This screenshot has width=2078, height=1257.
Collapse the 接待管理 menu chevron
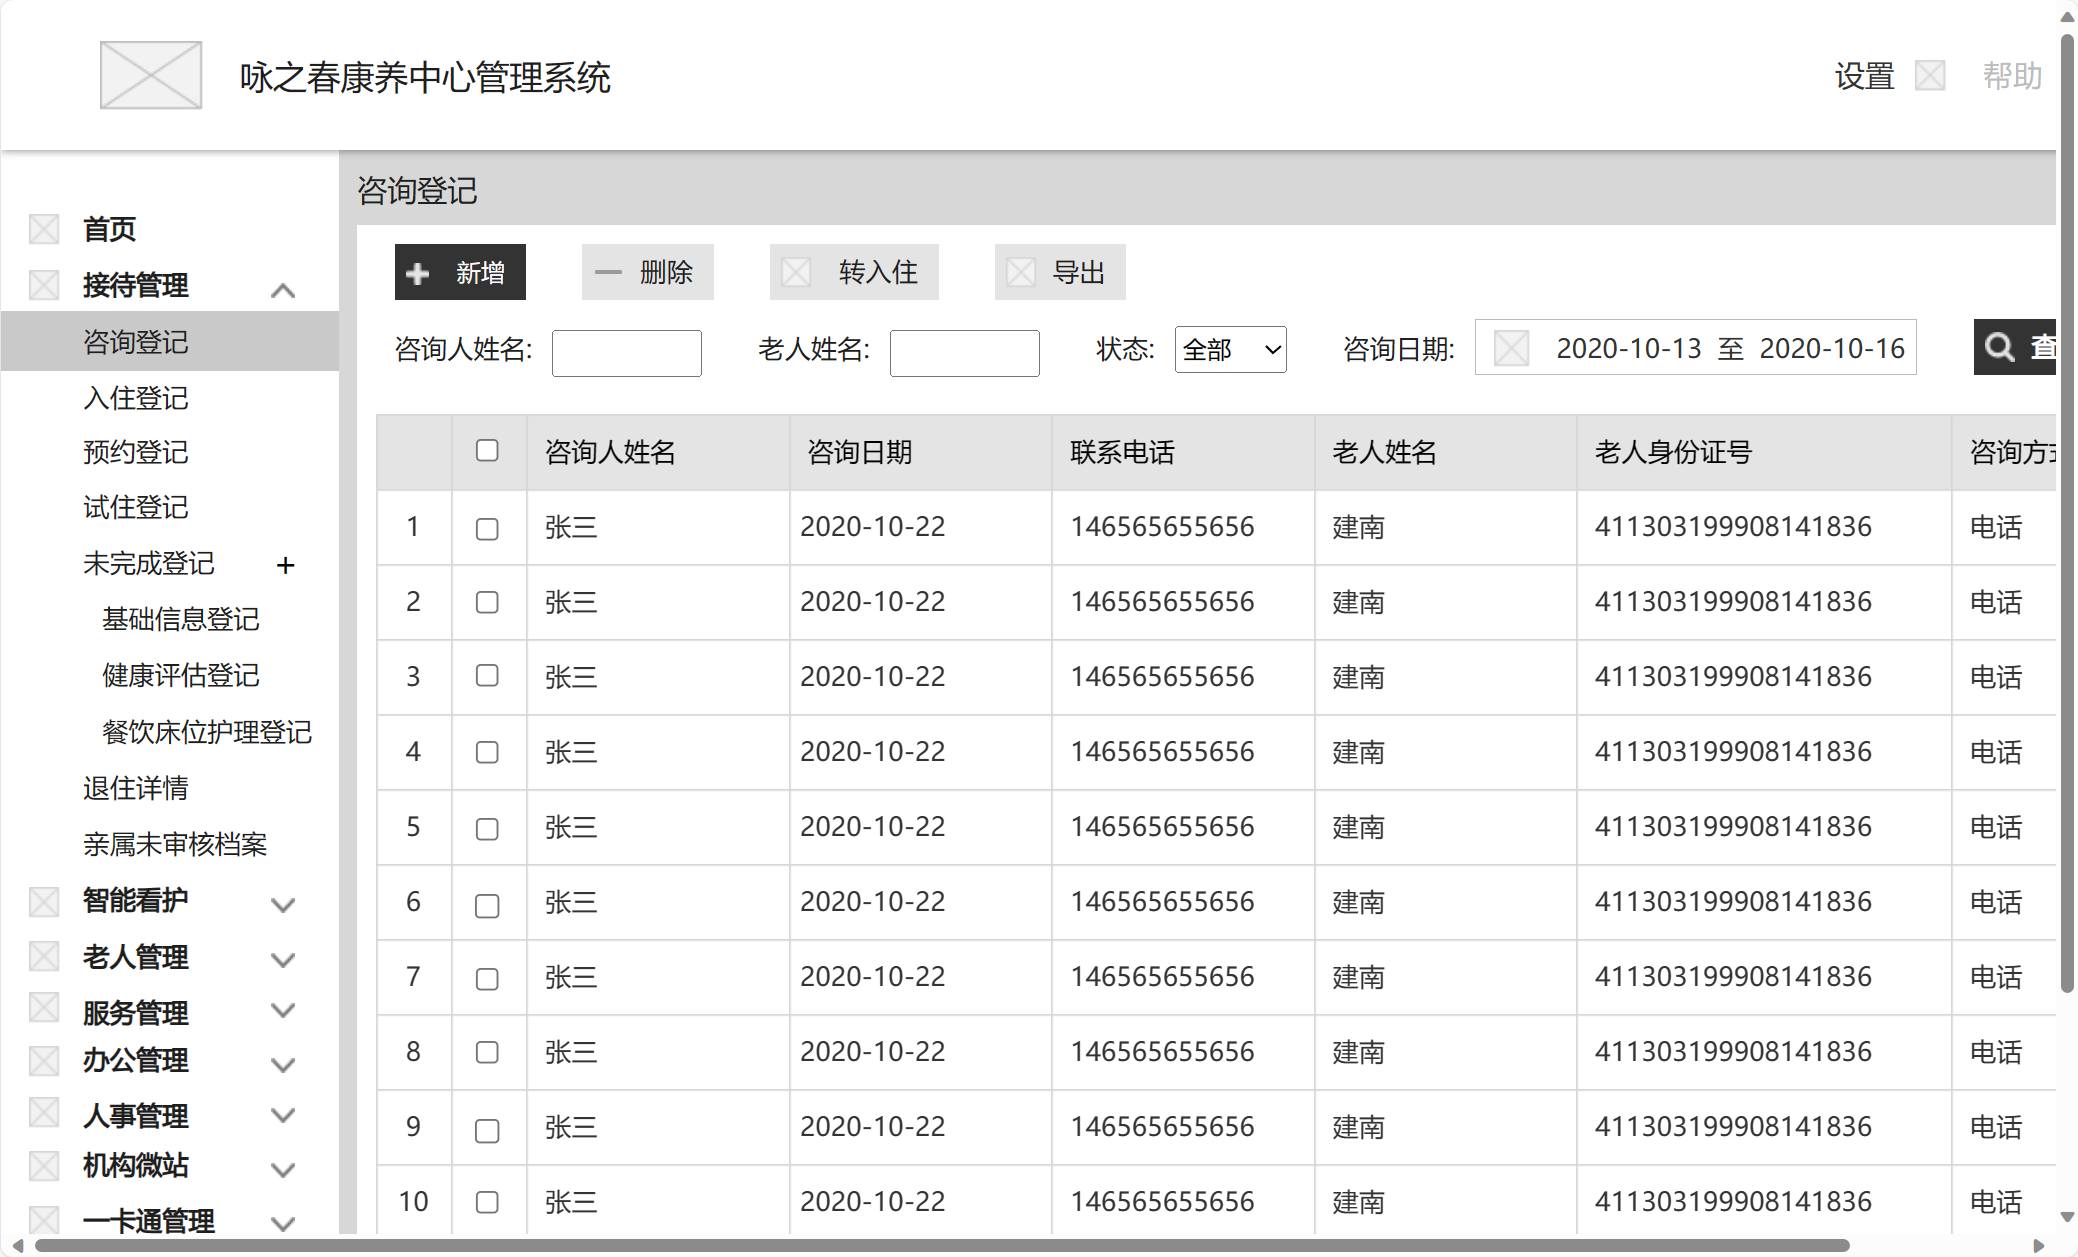coord(283,290)
